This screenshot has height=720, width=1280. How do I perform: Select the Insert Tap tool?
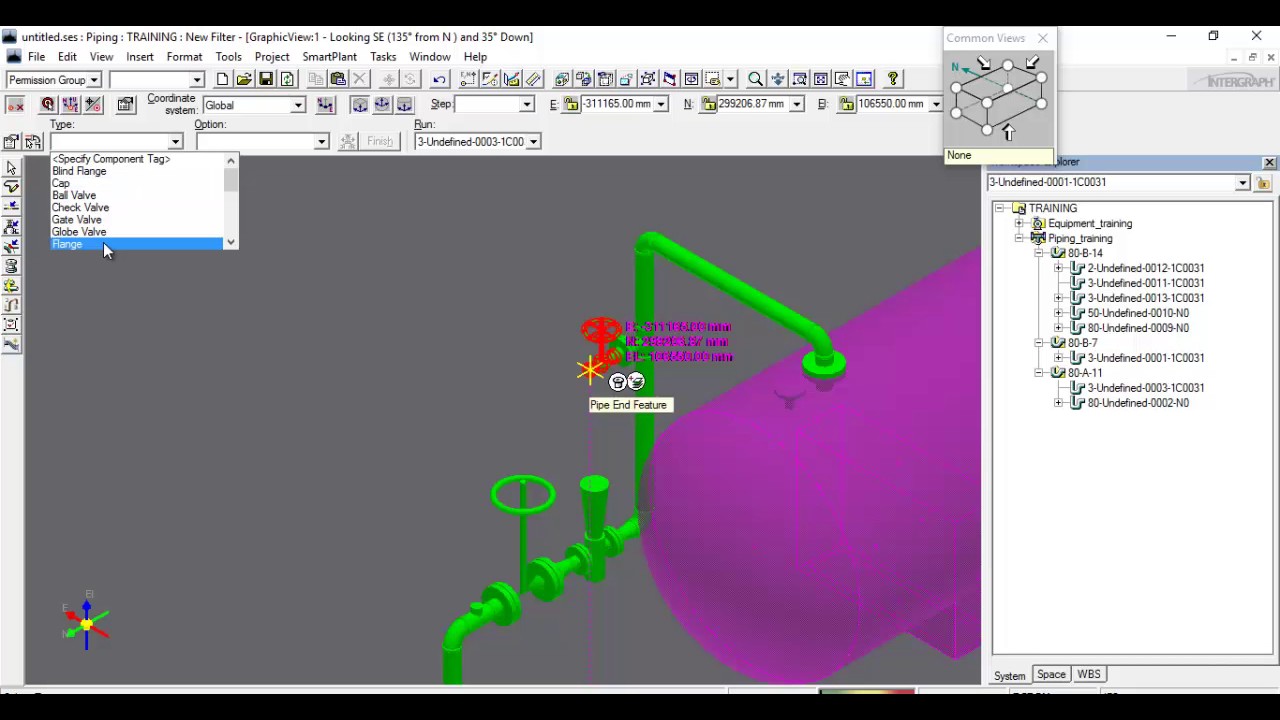click(x=11, y=246)
